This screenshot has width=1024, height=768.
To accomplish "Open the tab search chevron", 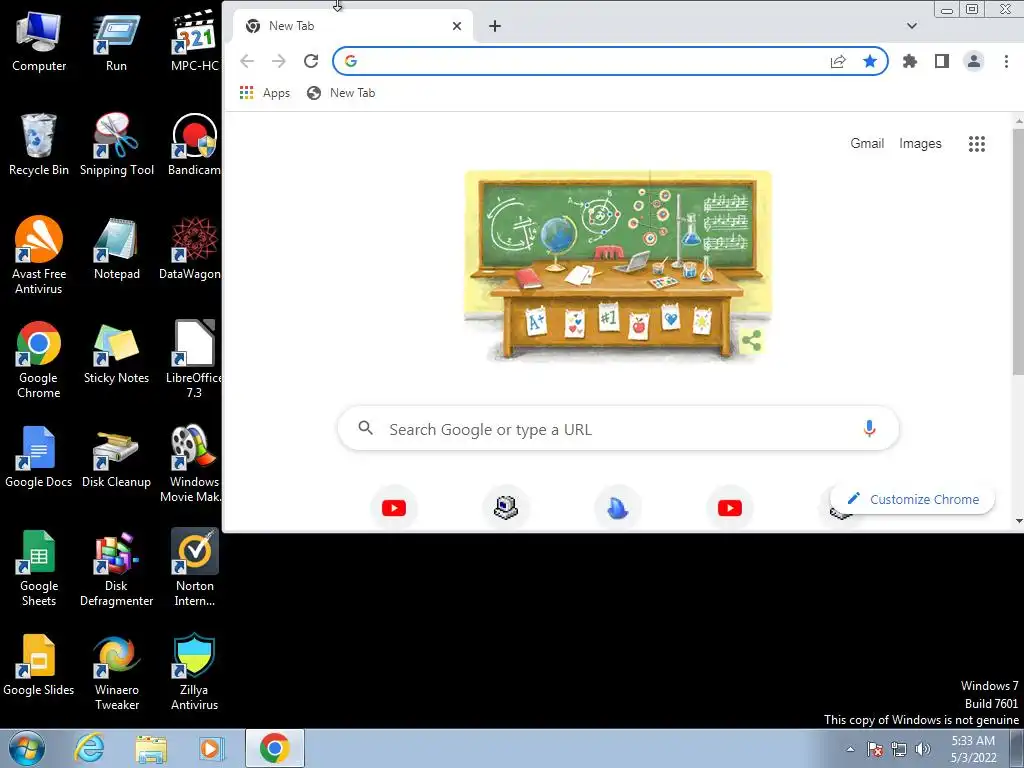I will coord(912,26).
